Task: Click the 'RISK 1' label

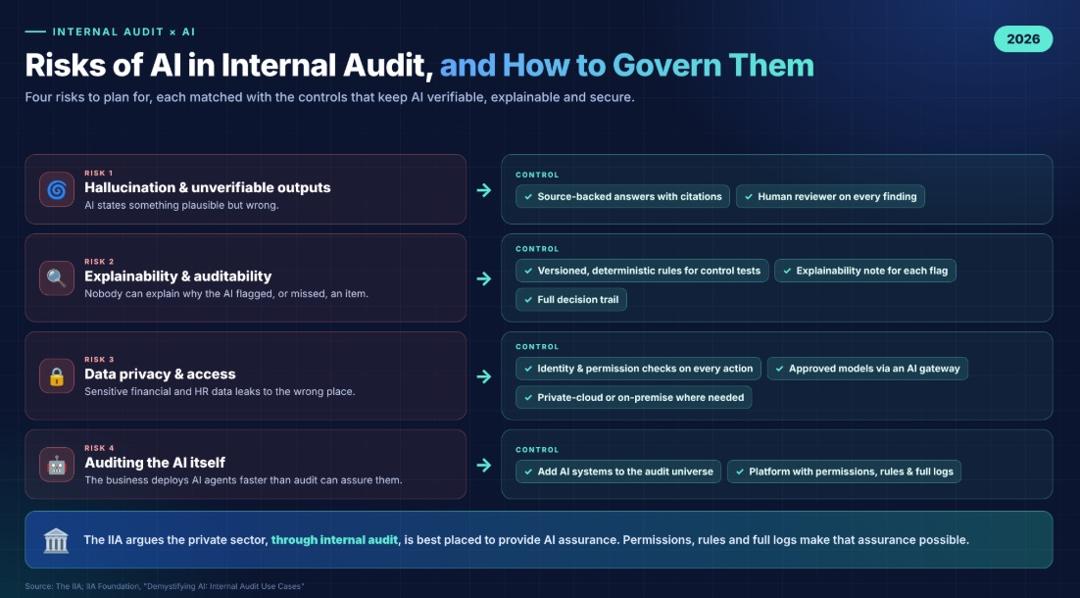Action: point(98,173)
